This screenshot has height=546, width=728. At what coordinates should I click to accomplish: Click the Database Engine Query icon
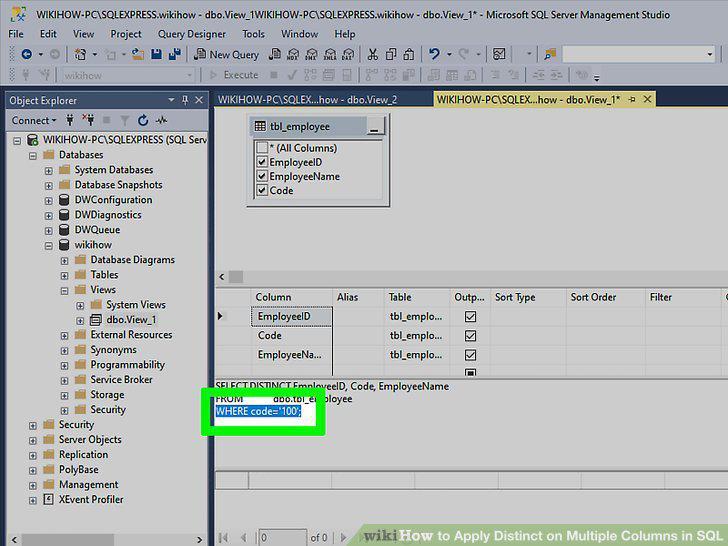pyautogui.click(x=274, y=54)
